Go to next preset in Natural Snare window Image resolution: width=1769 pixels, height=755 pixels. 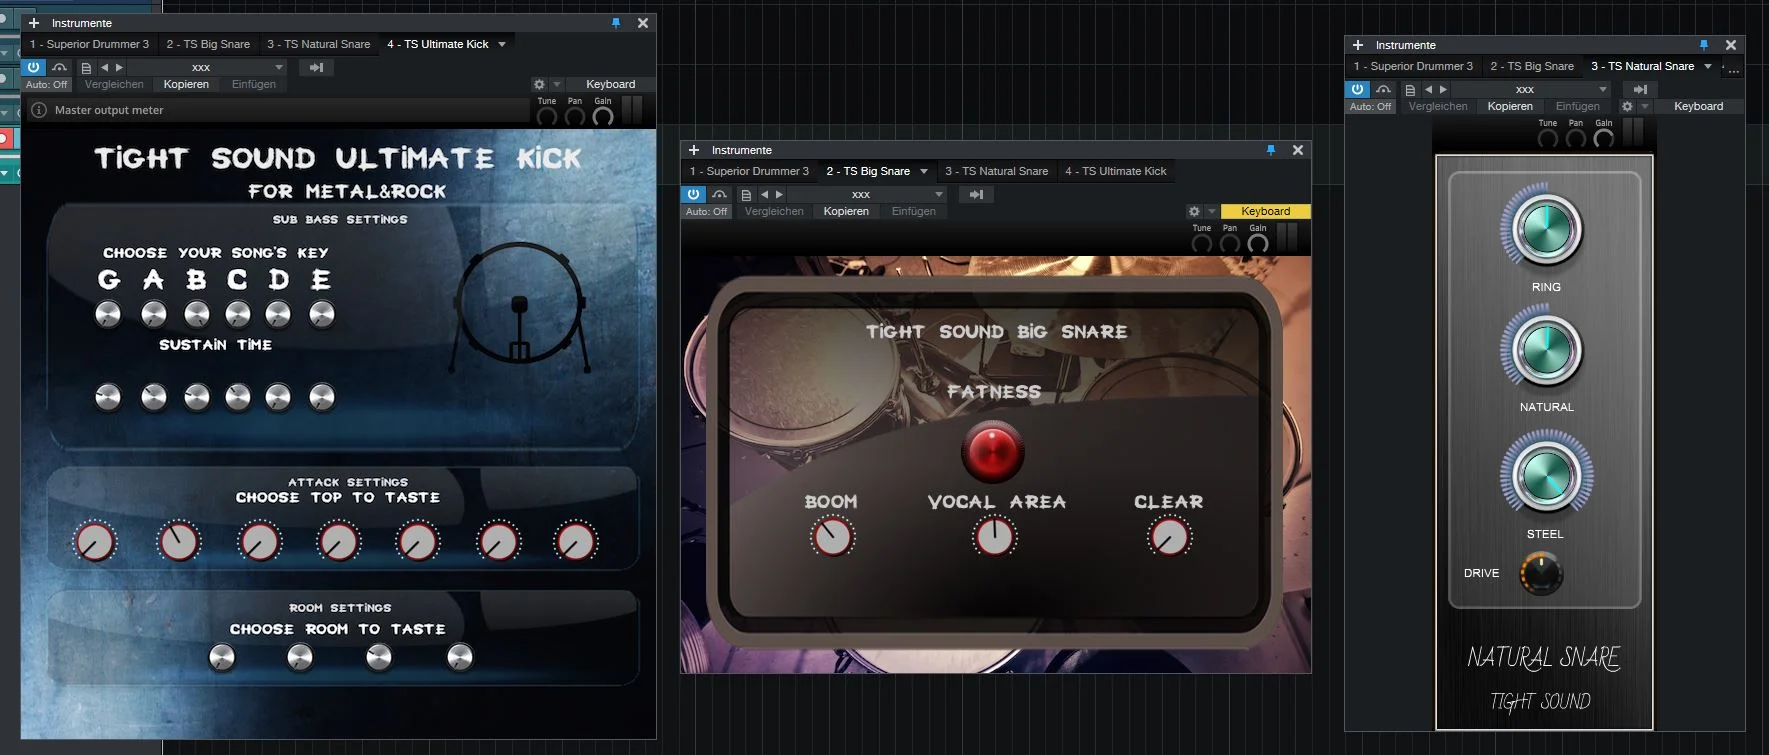pyautogui.click(x=1443, y=90)
